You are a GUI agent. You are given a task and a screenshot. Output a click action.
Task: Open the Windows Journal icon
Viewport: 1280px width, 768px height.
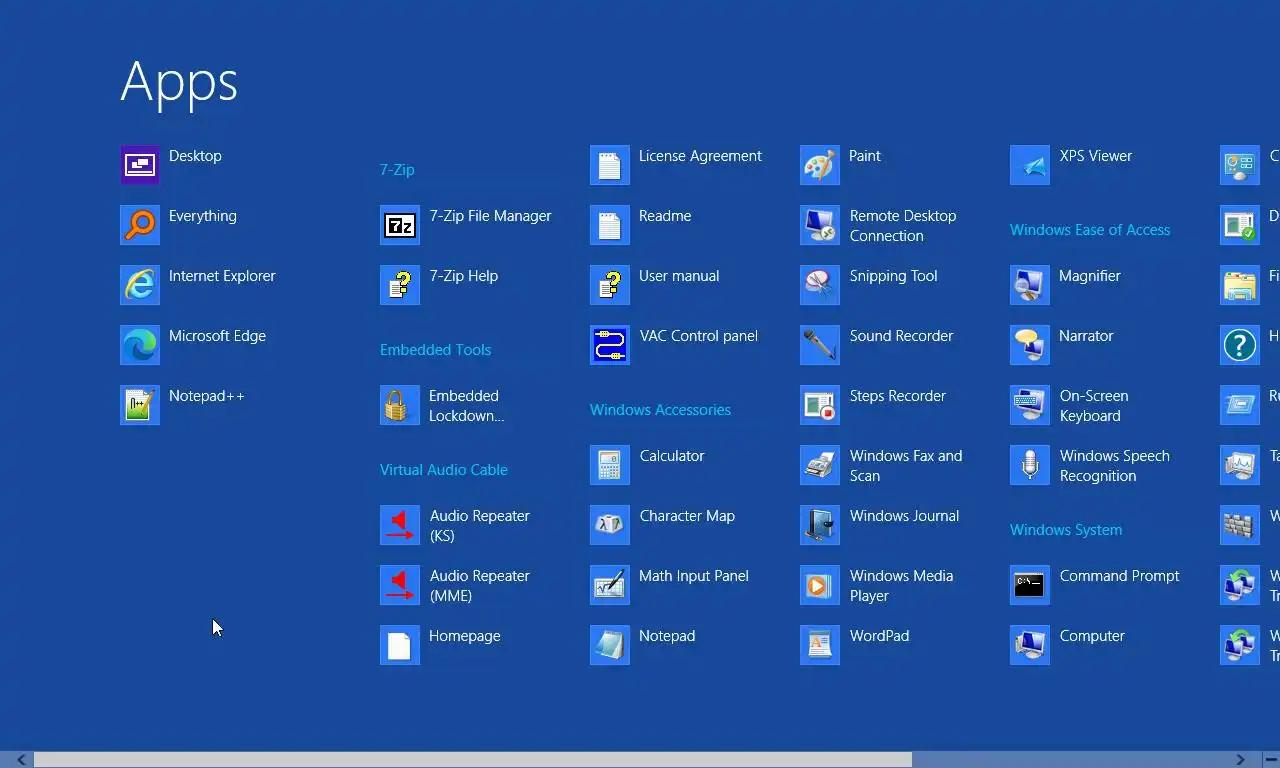(820, 525)
